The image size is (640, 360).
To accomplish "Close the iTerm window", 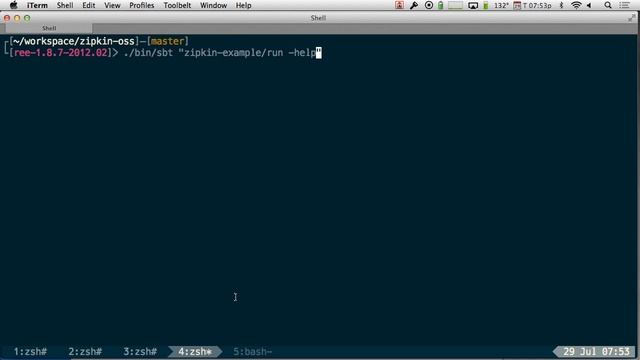I will [x=7, y=18].
